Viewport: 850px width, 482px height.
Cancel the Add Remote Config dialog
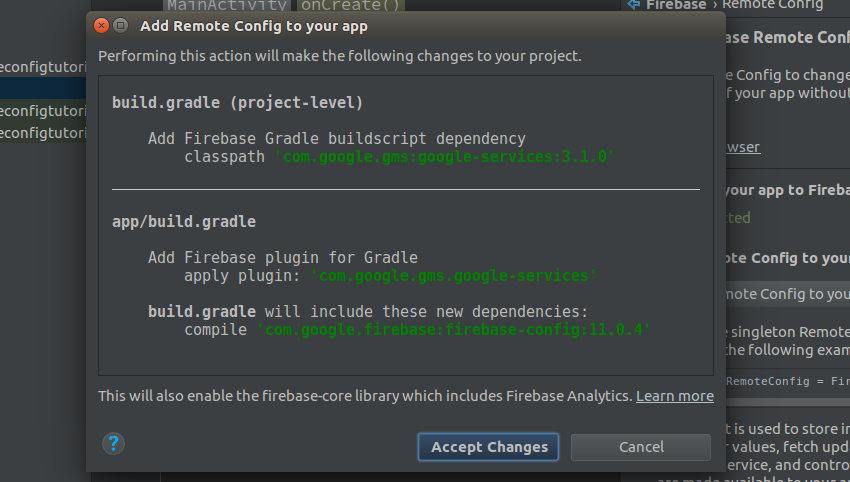point(641,447)
